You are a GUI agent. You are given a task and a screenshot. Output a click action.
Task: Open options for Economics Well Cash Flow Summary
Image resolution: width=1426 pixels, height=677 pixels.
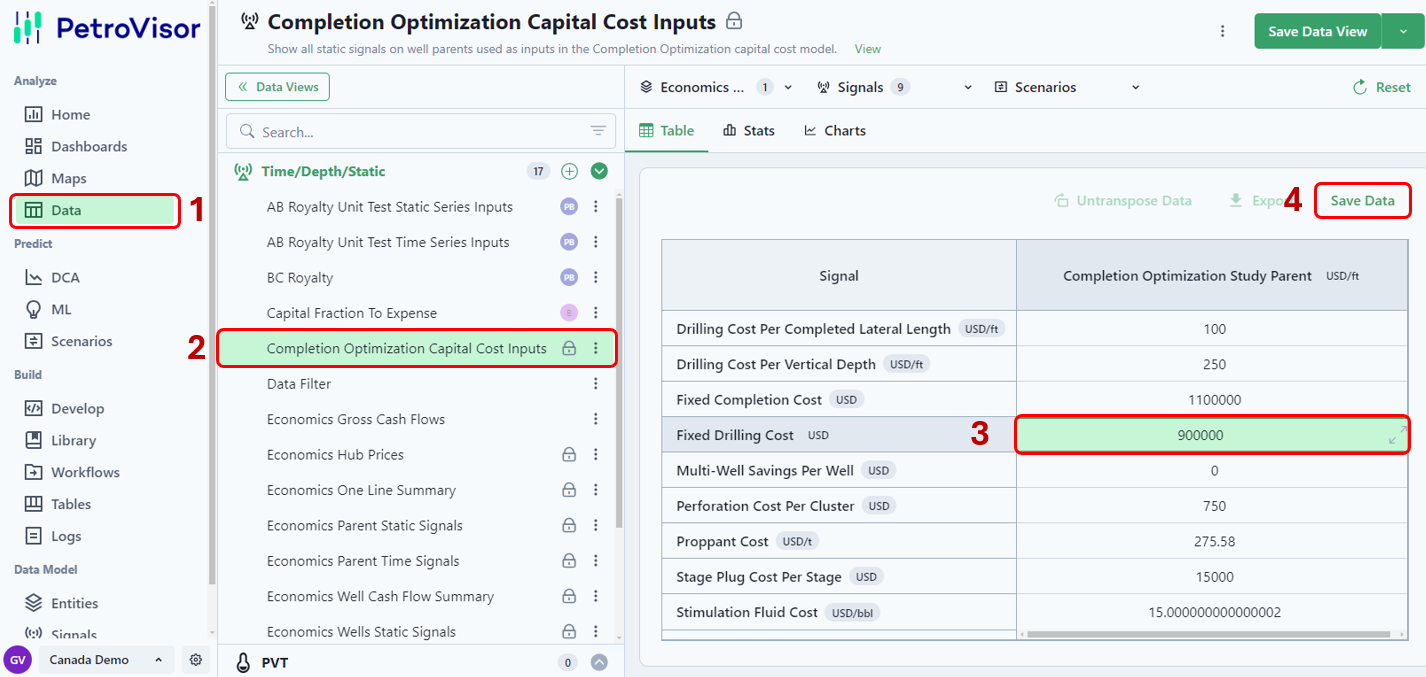[596, 596]
